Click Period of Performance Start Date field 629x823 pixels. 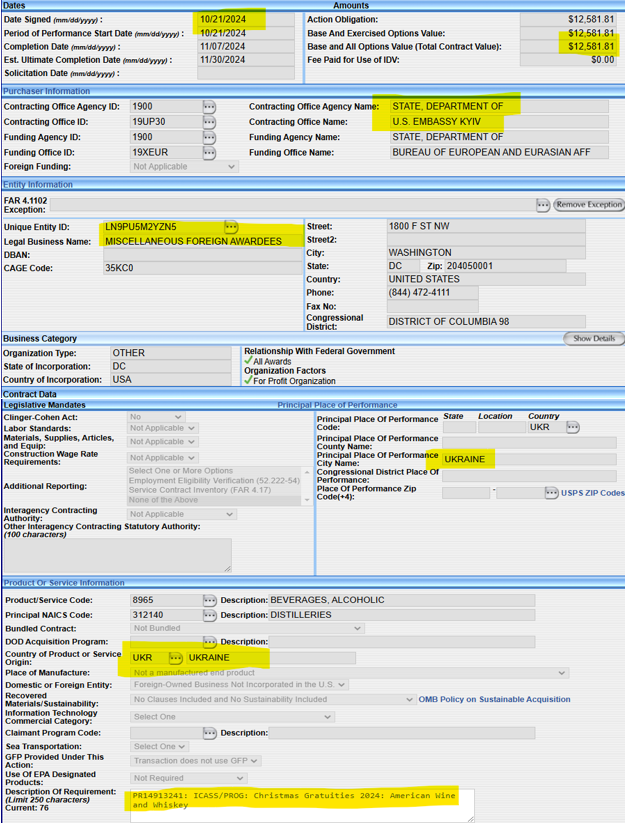click(x=246, y=33)
